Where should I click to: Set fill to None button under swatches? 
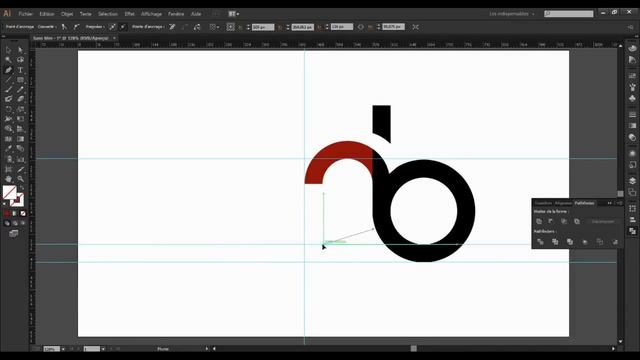[x=23, y=213]
